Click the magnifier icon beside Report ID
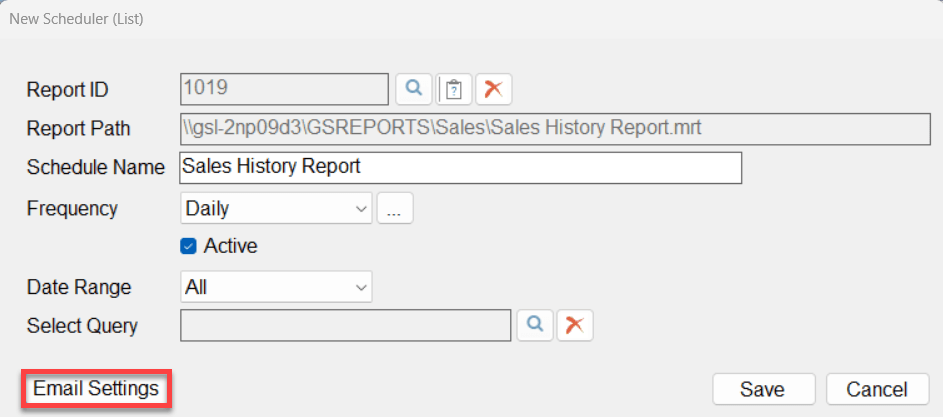 click(412, 89)
